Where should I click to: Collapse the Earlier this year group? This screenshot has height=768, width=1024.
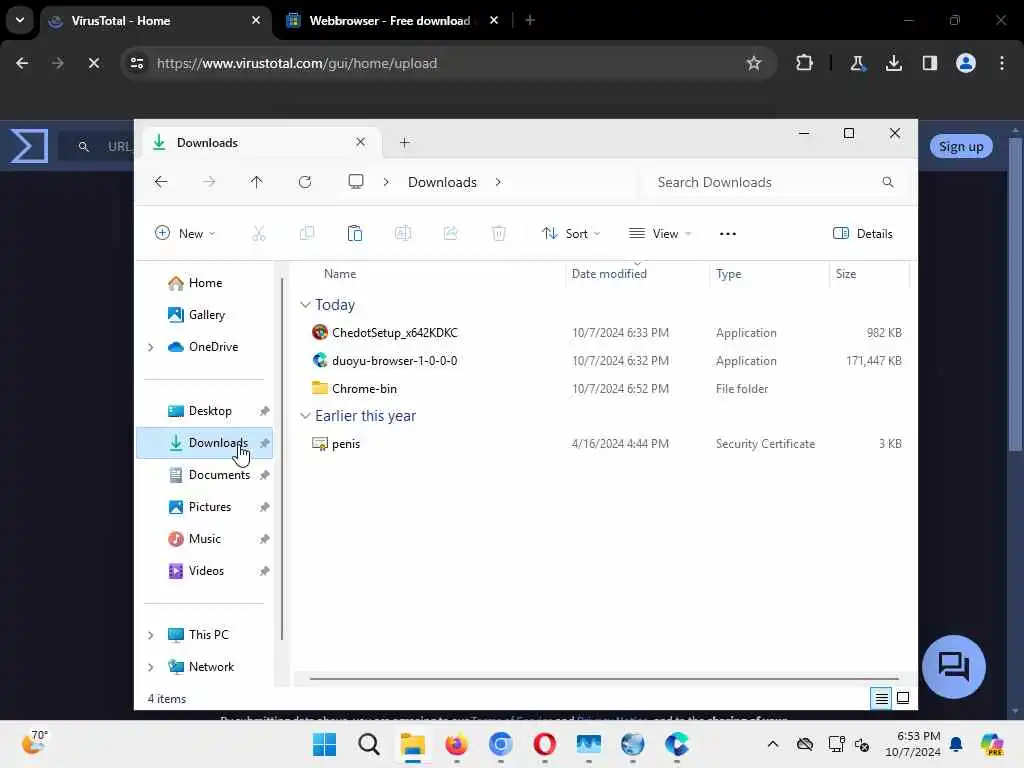point(305,416)
